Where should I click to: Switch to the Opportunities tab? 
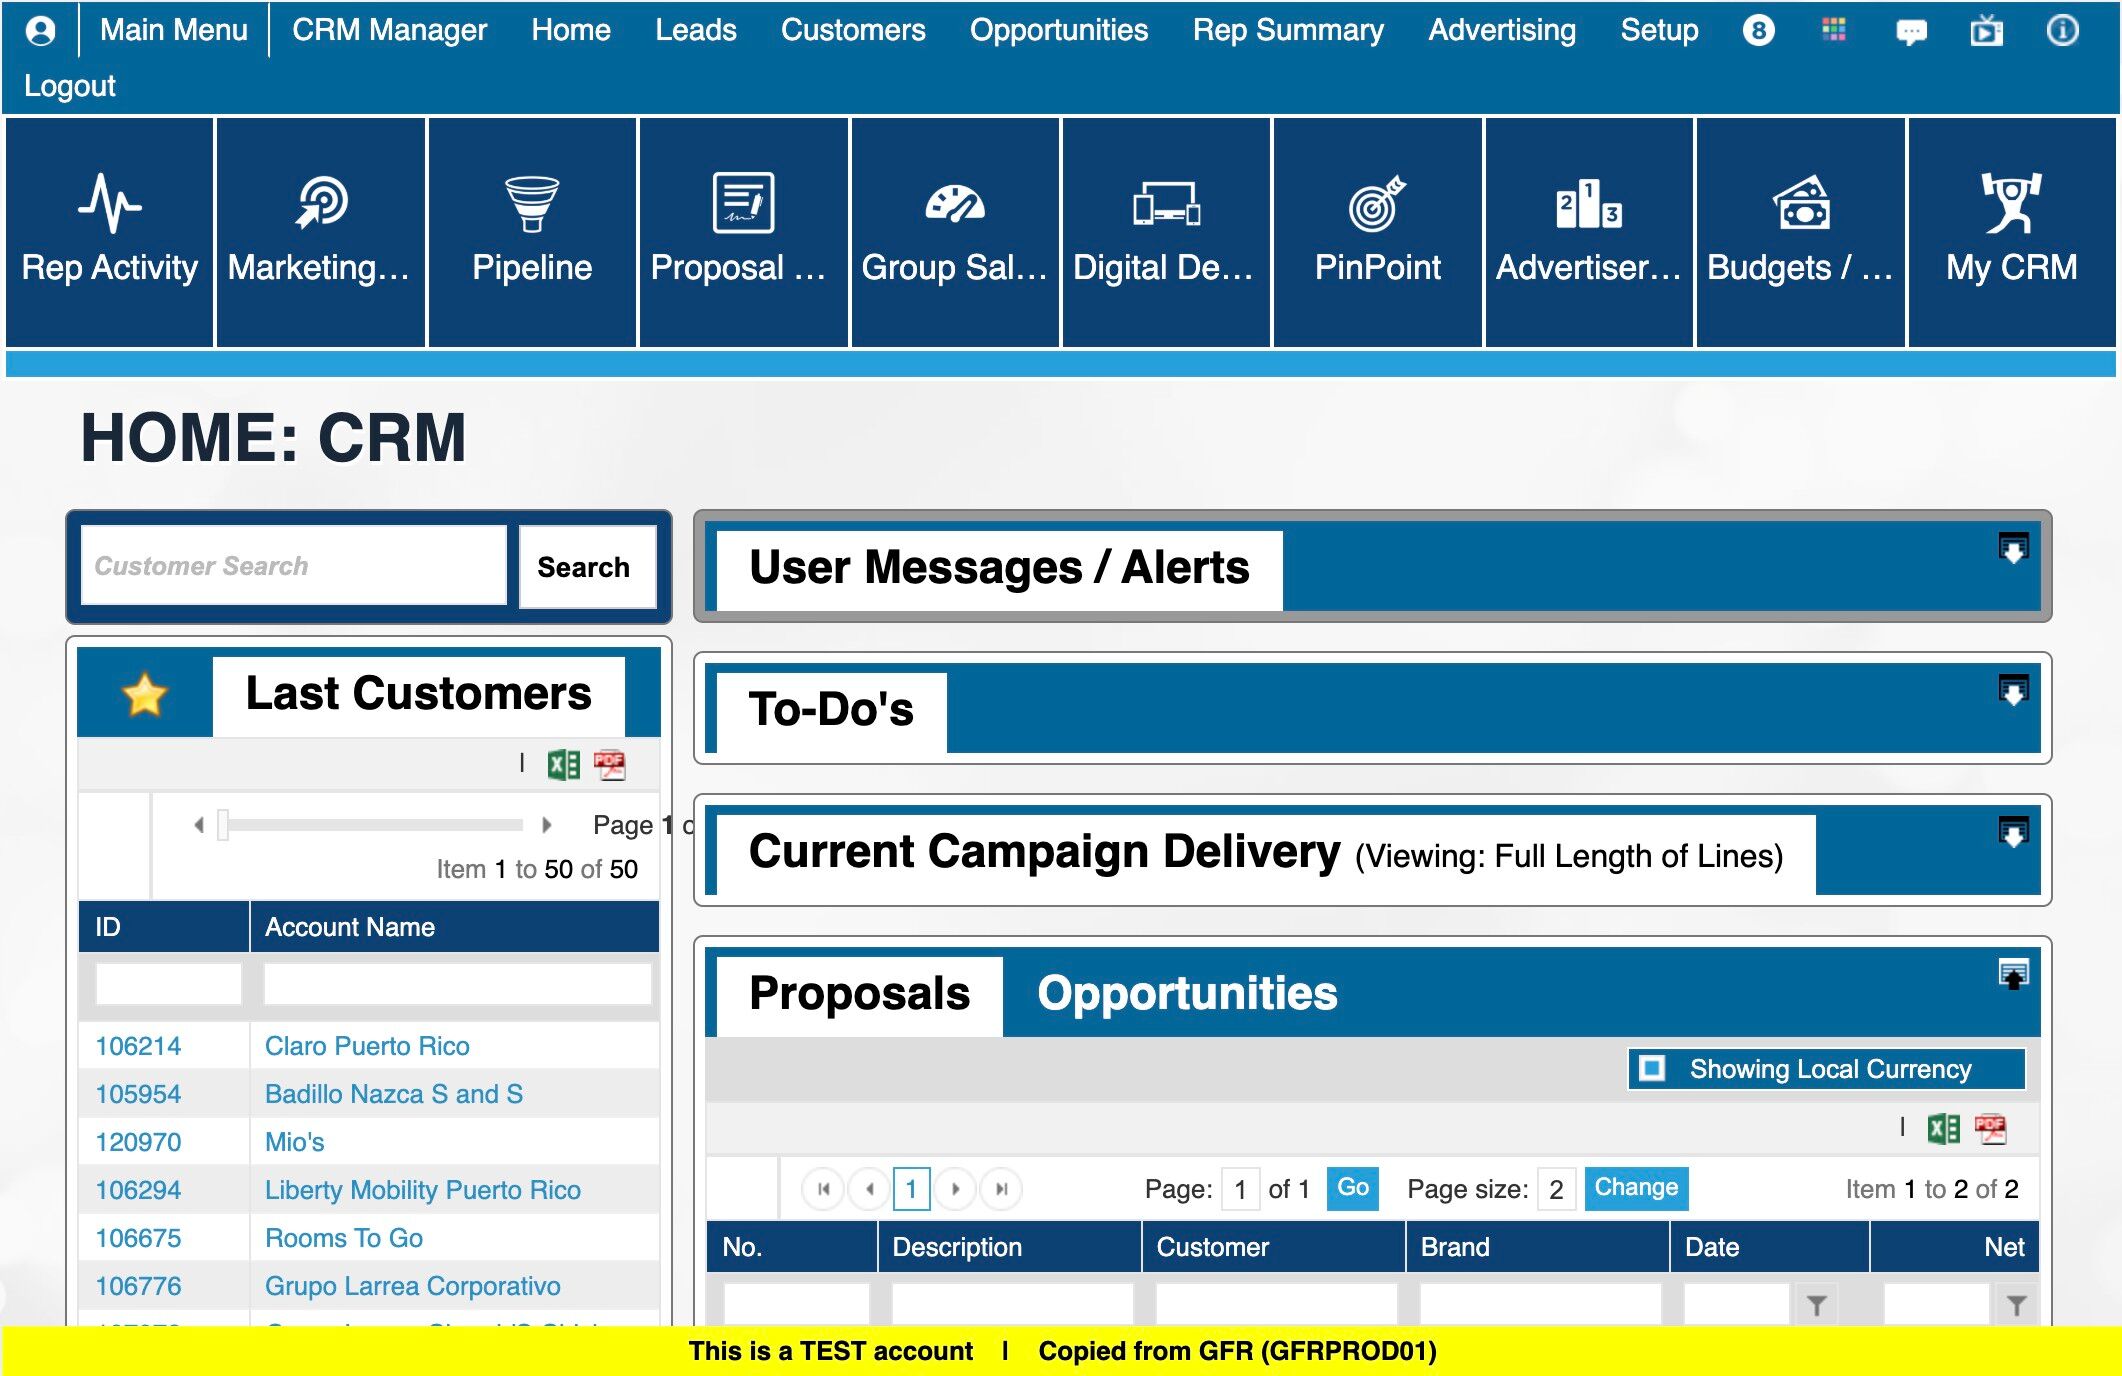click(x=1187, y=993)
